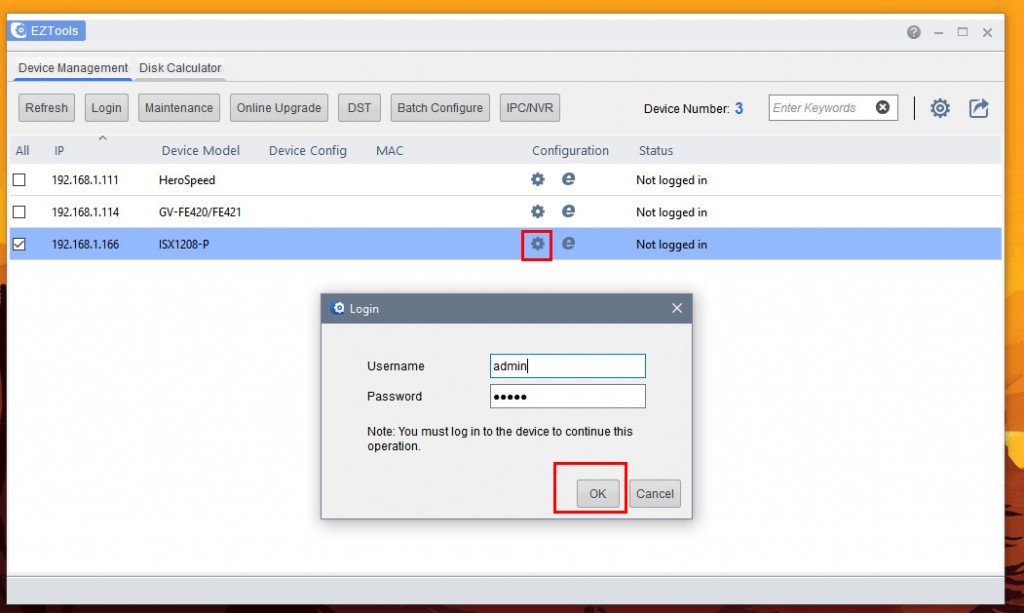
Task: Open the Maintenance button
Action: click(x=179, y=108)
